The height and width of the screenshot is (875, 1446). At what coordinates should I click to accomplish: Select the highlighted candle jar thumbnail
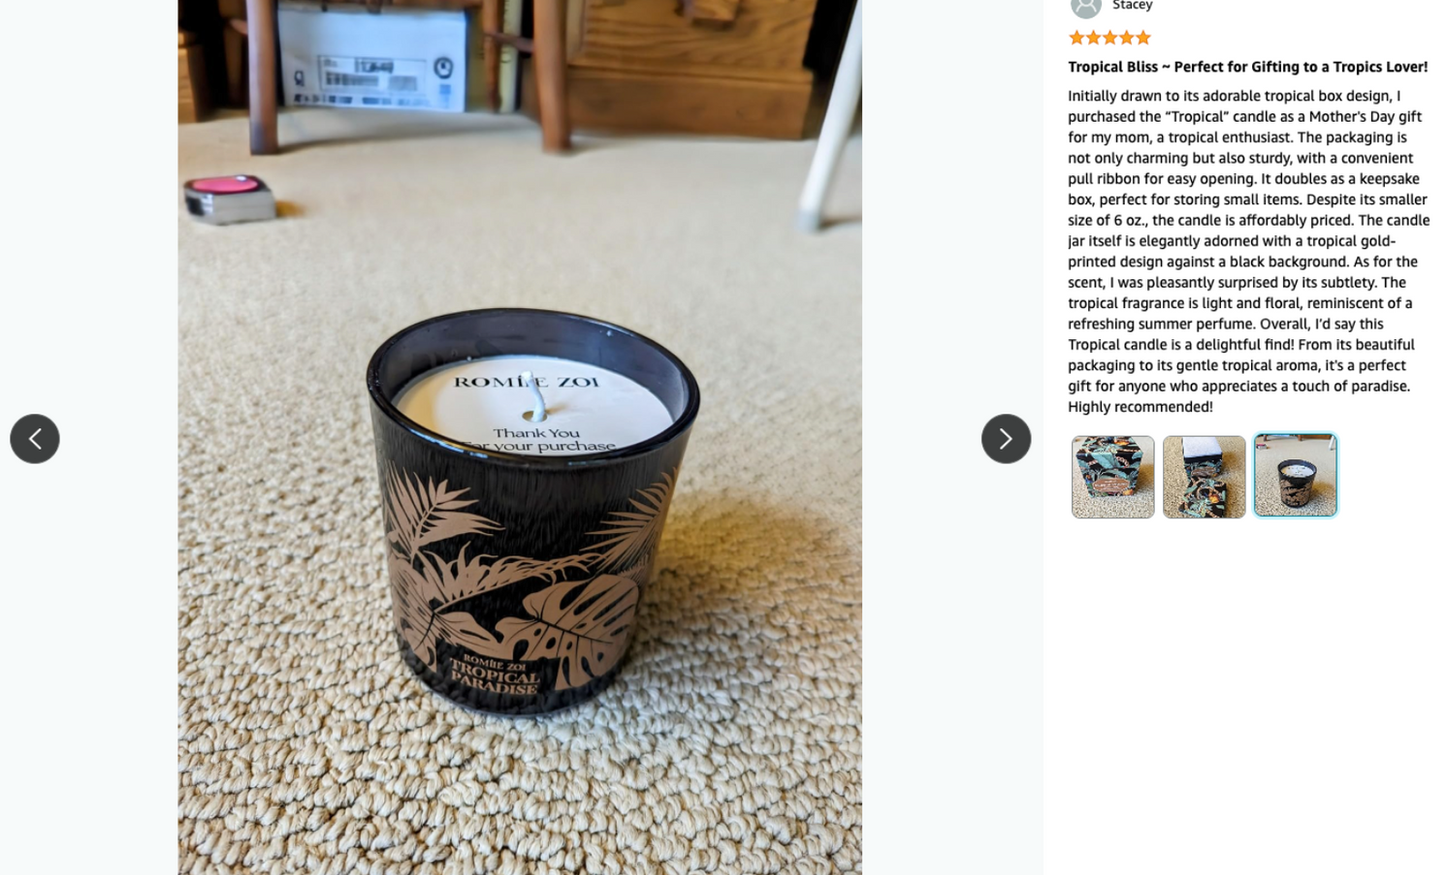point(1295,475)
